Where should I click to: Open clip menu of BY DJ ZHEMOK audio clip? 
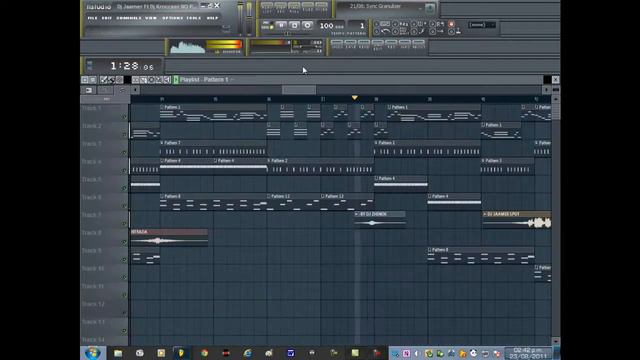357,214
